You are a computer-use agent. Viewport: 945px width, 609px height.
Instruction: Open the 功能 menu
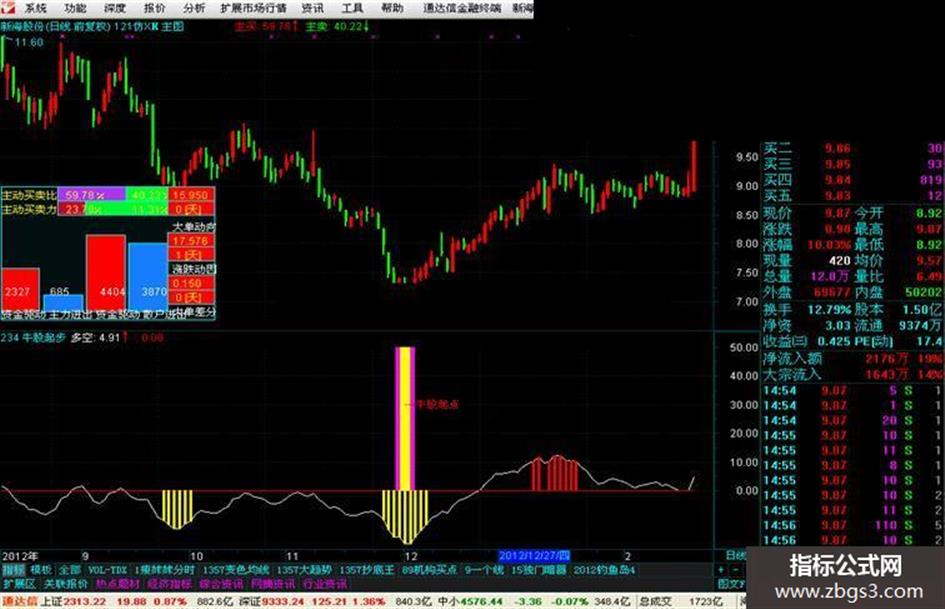coord(75,8)
